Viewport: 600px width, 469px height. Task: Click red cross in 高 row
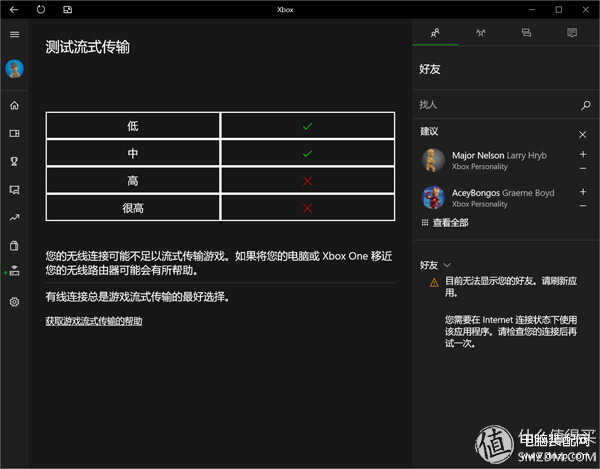click(307, 181)
